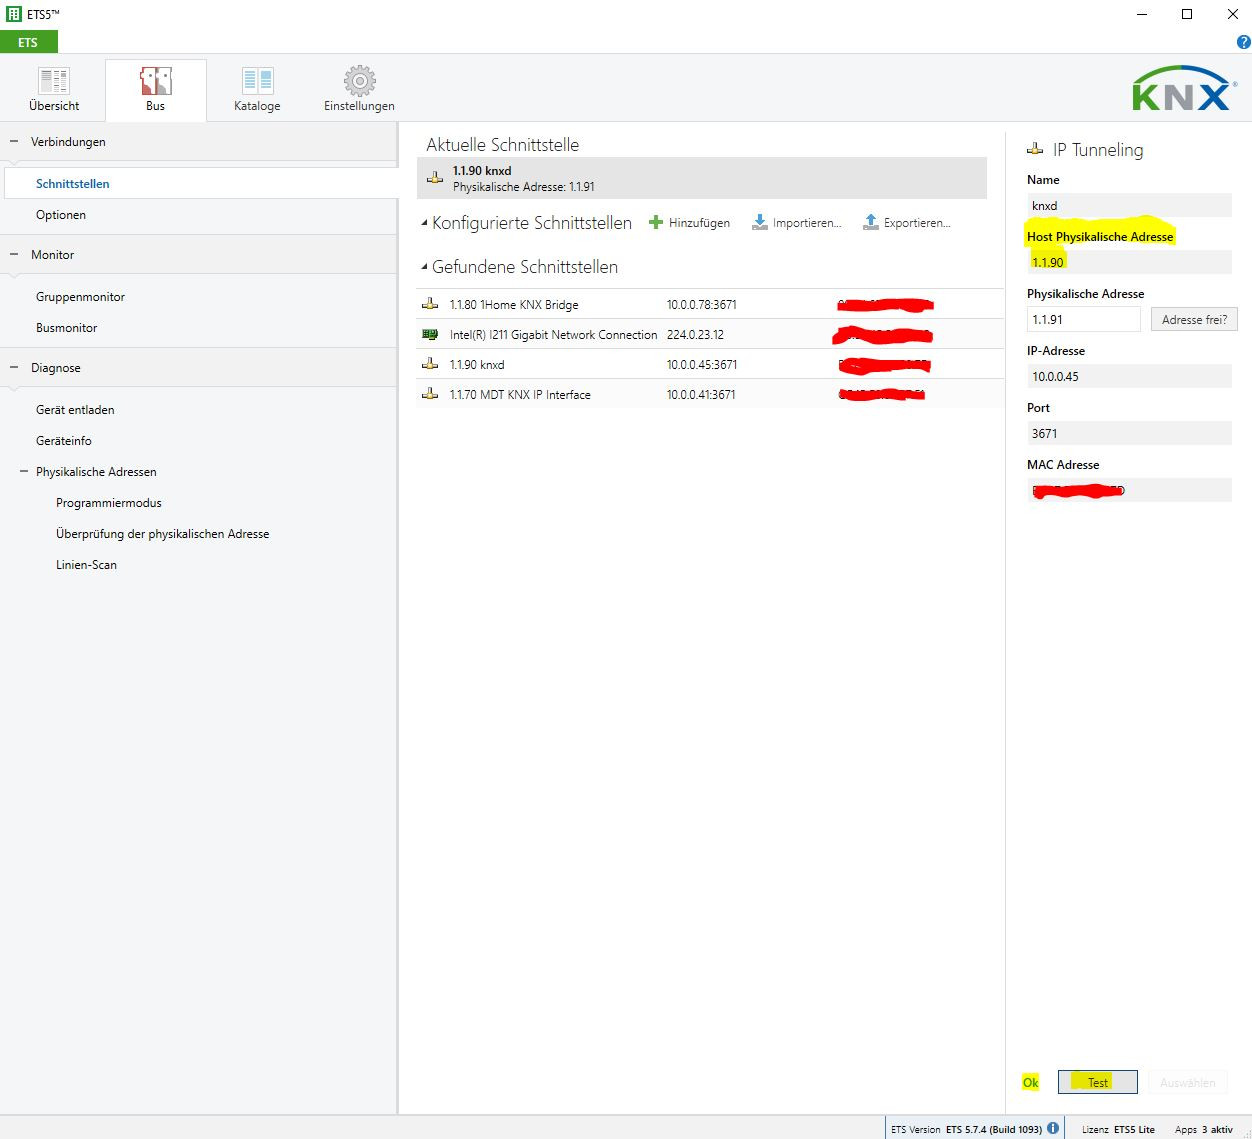Click multicast address 224.0.23.12
This screenshot has width=1252, height=1139.
point(695,335)
